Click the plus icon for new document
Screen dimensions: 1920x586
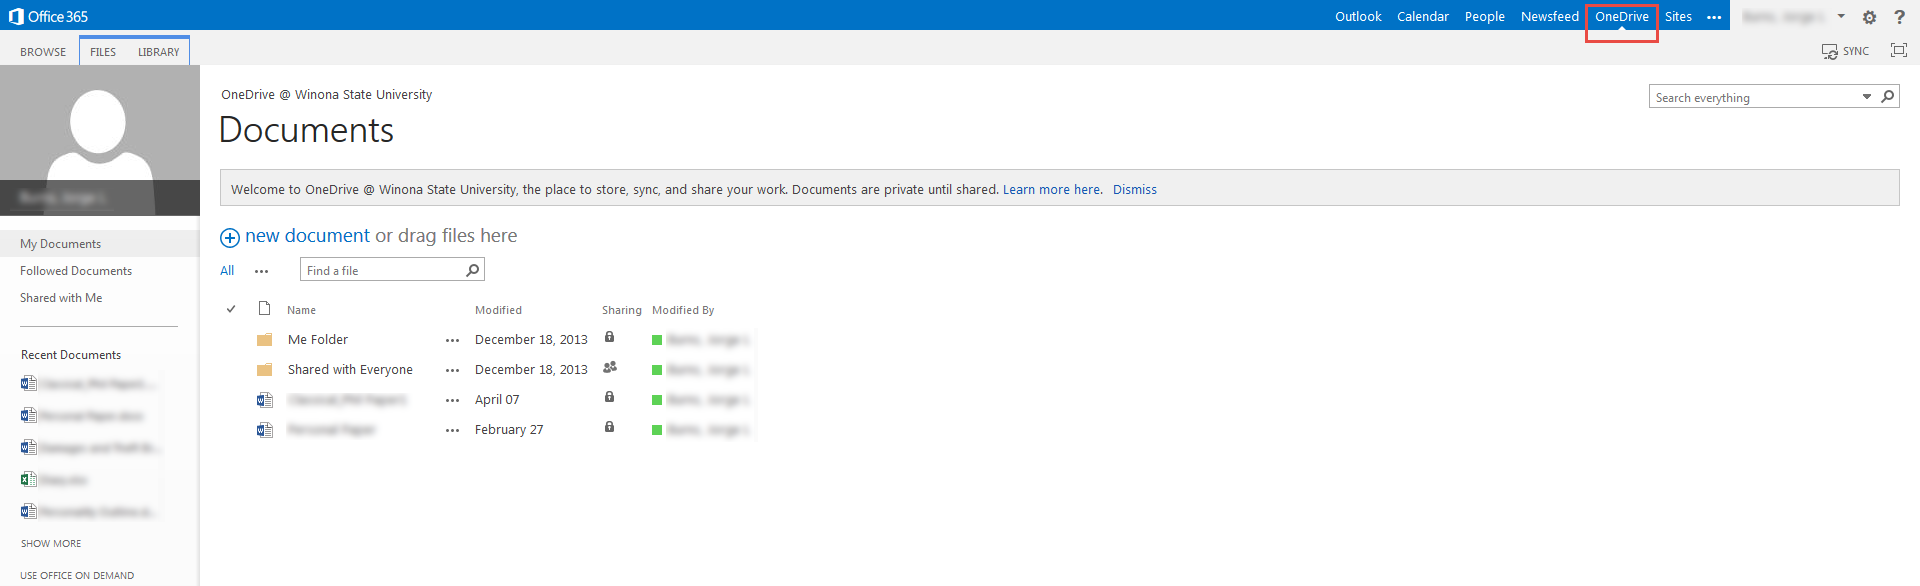tap(230, 237)
